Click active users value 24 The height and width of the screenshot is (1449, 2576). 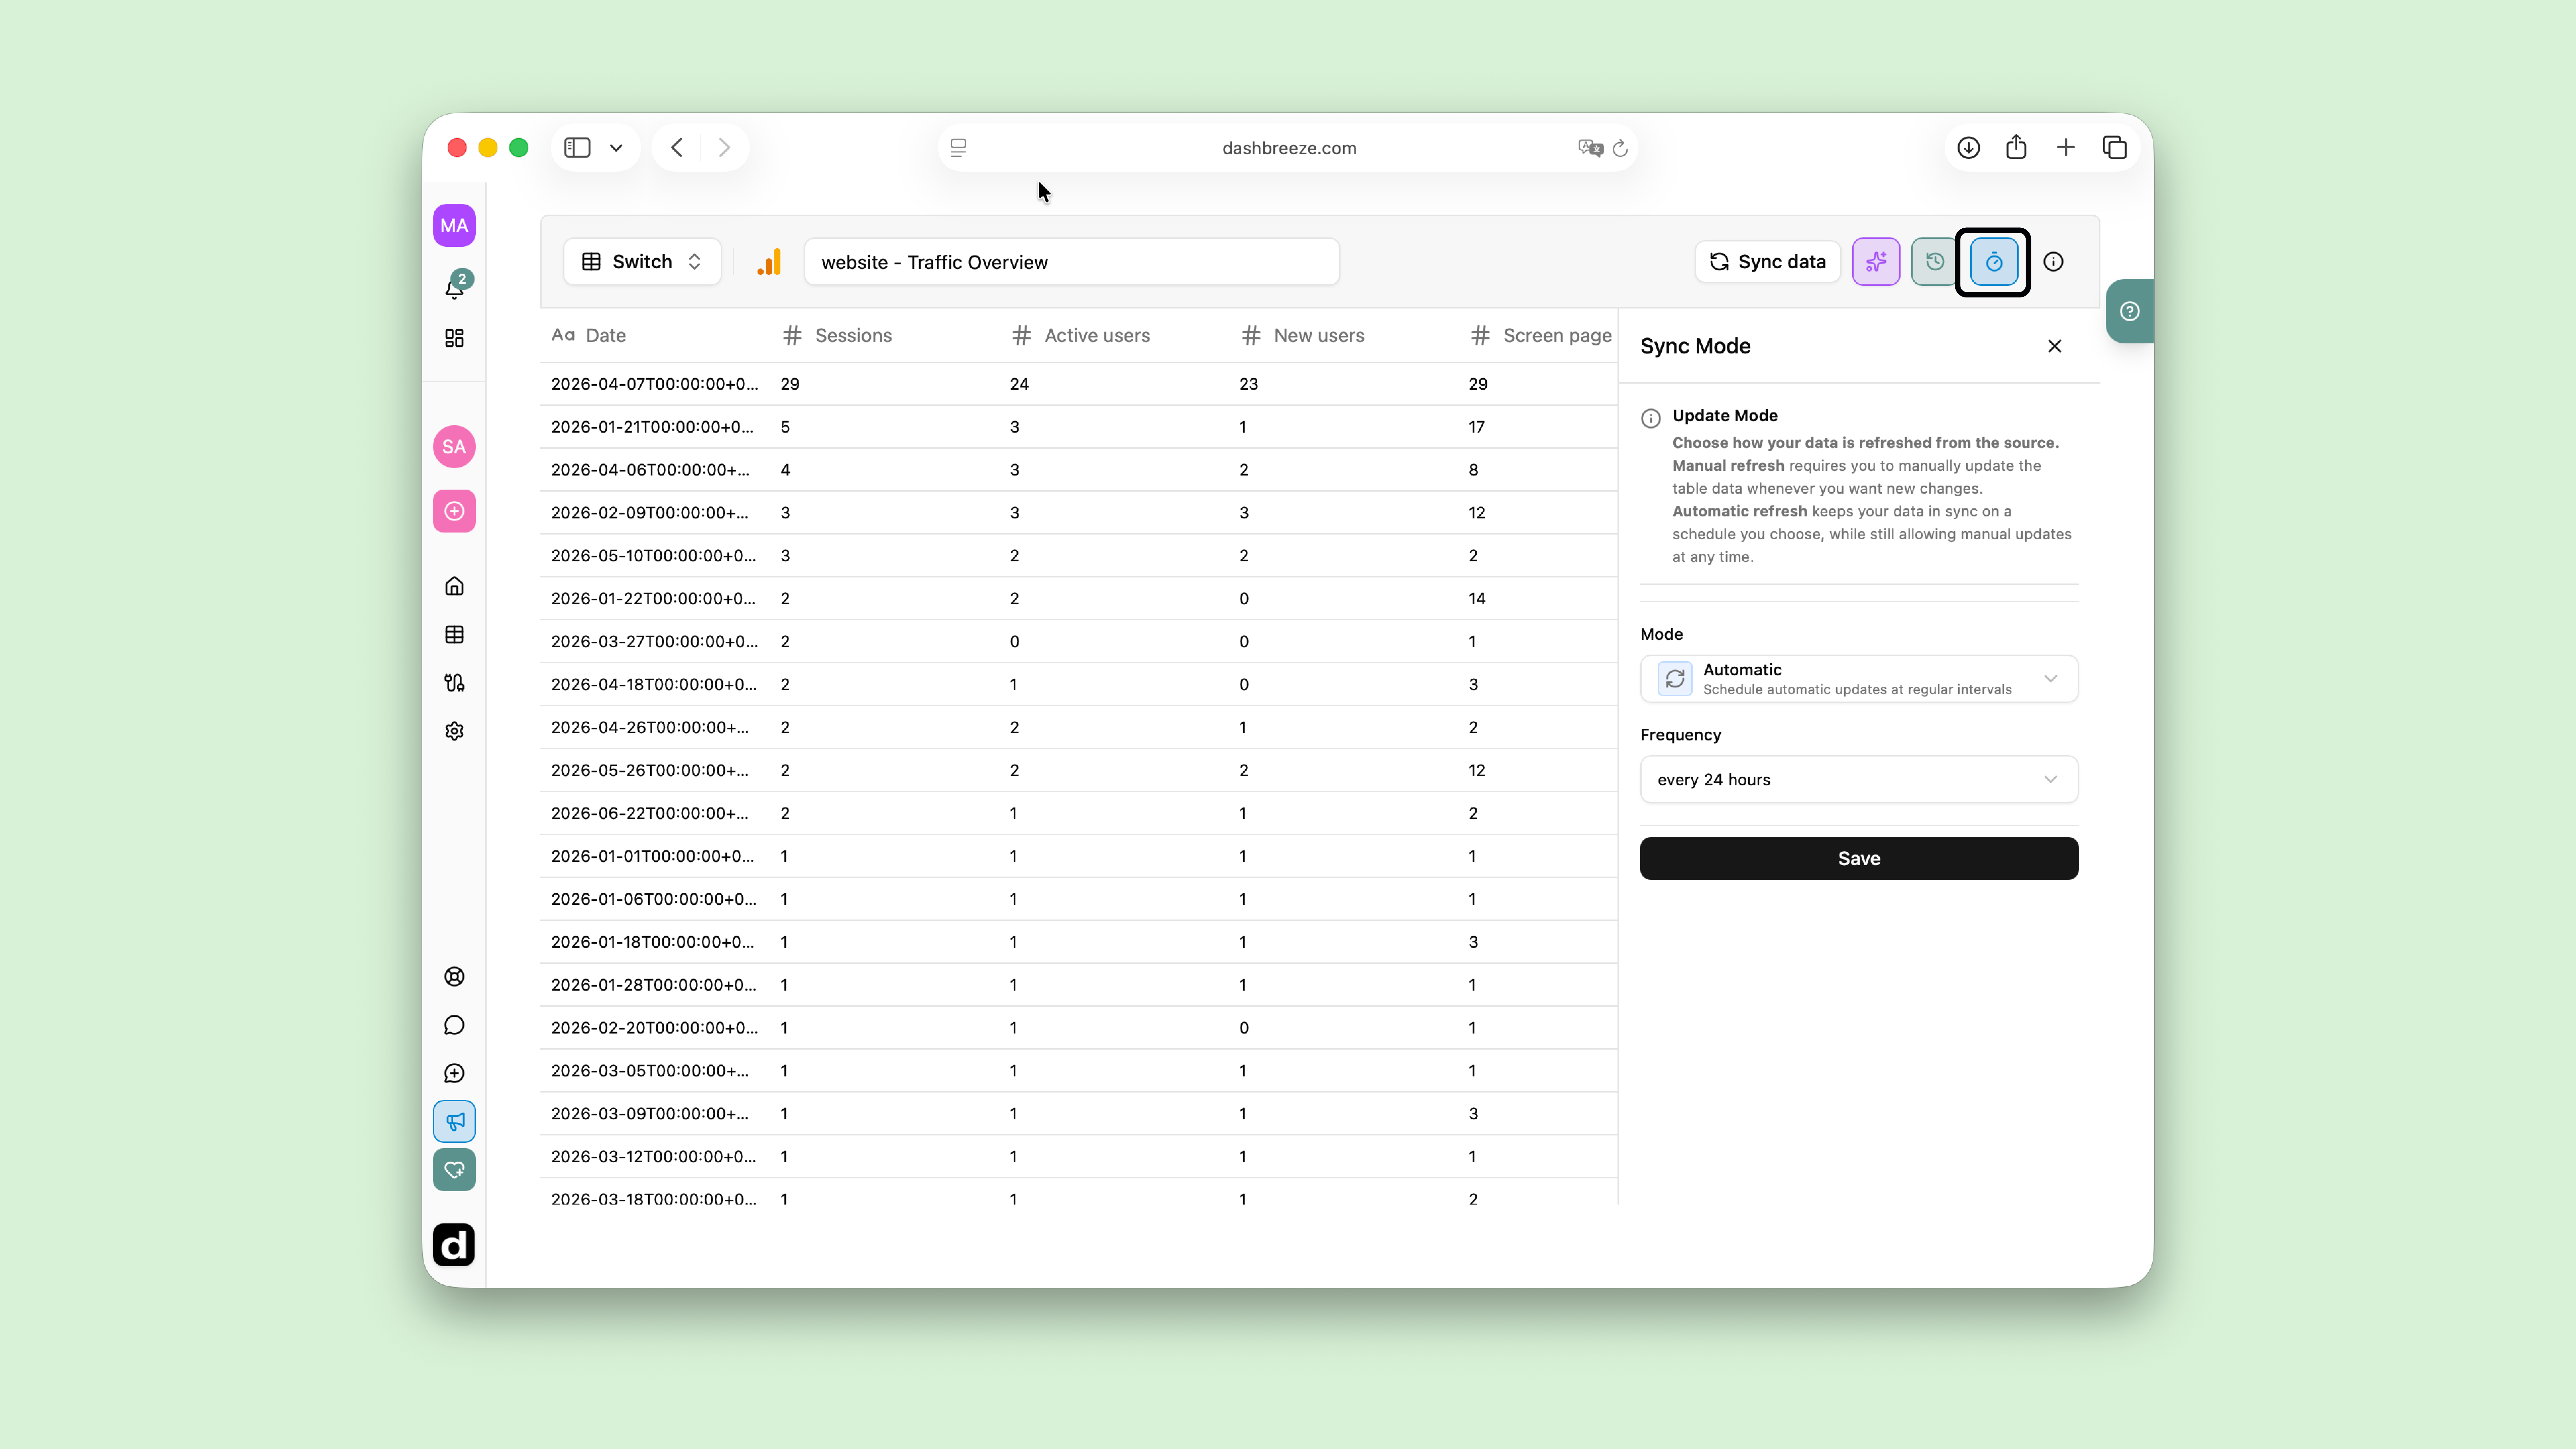point(1019,384)
